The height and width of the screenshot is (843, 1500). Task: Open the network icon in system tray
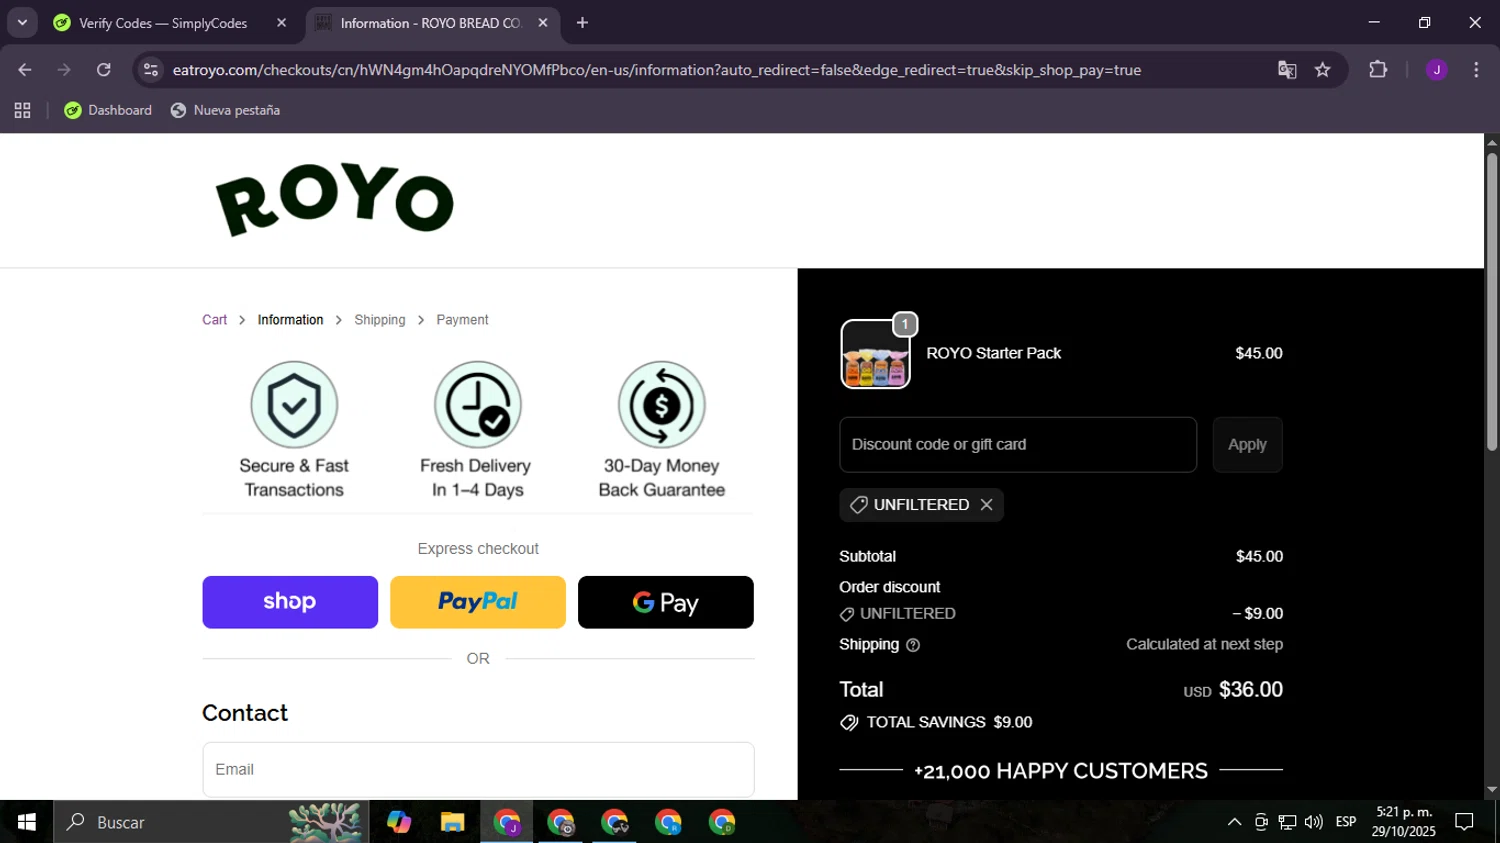[x=1287, y=822]
